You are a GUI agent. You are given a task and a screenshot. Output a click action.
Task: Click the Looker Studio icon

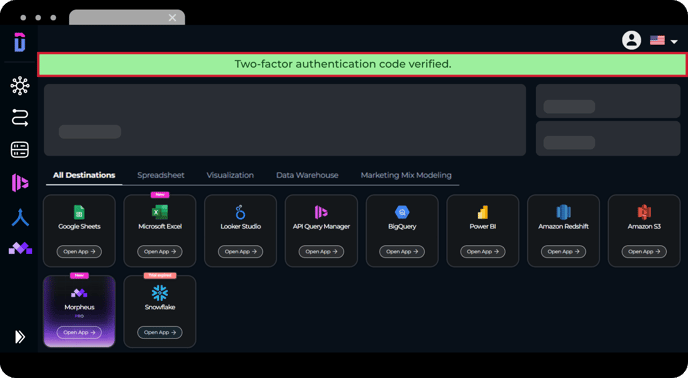(x=240, y=212)
